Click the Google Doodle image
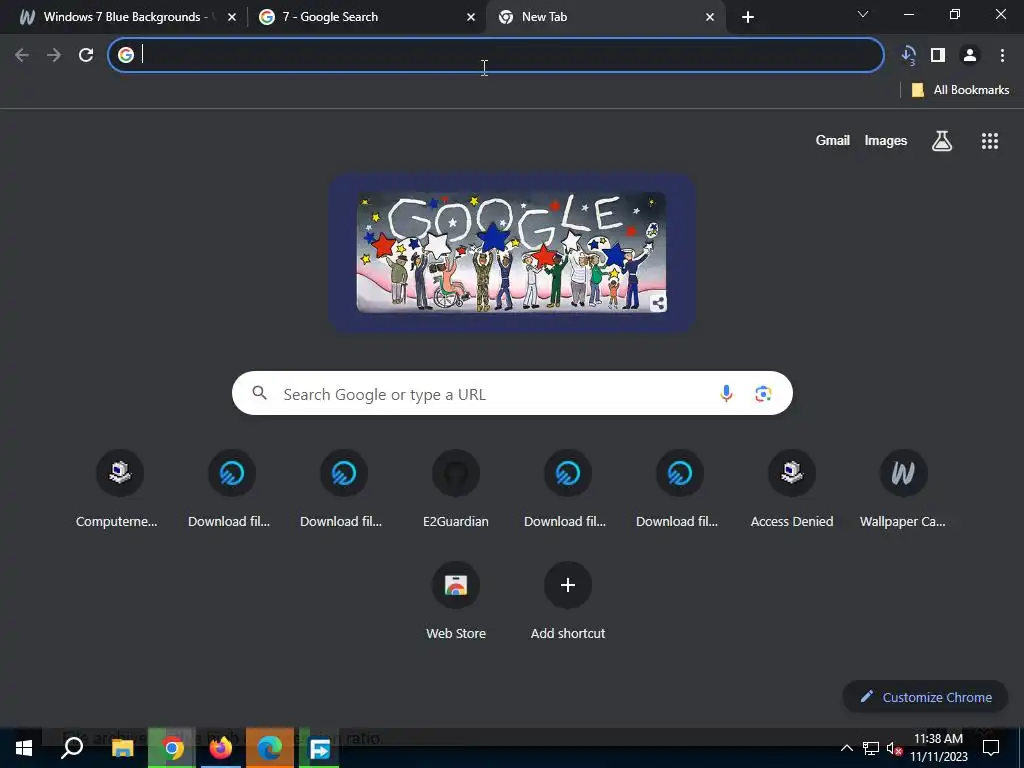 tap(511, 252)
